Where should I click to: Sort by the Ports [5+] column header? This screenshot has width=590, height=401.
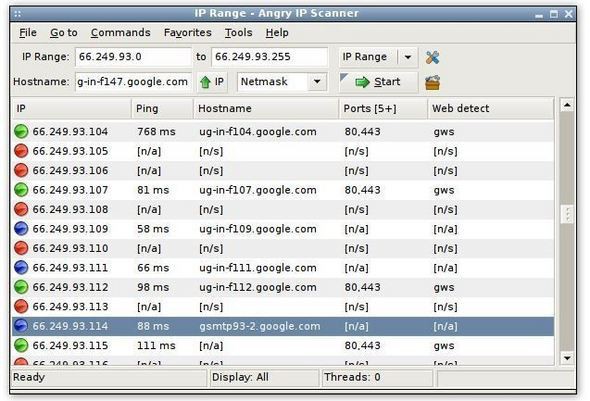[383, 109]
